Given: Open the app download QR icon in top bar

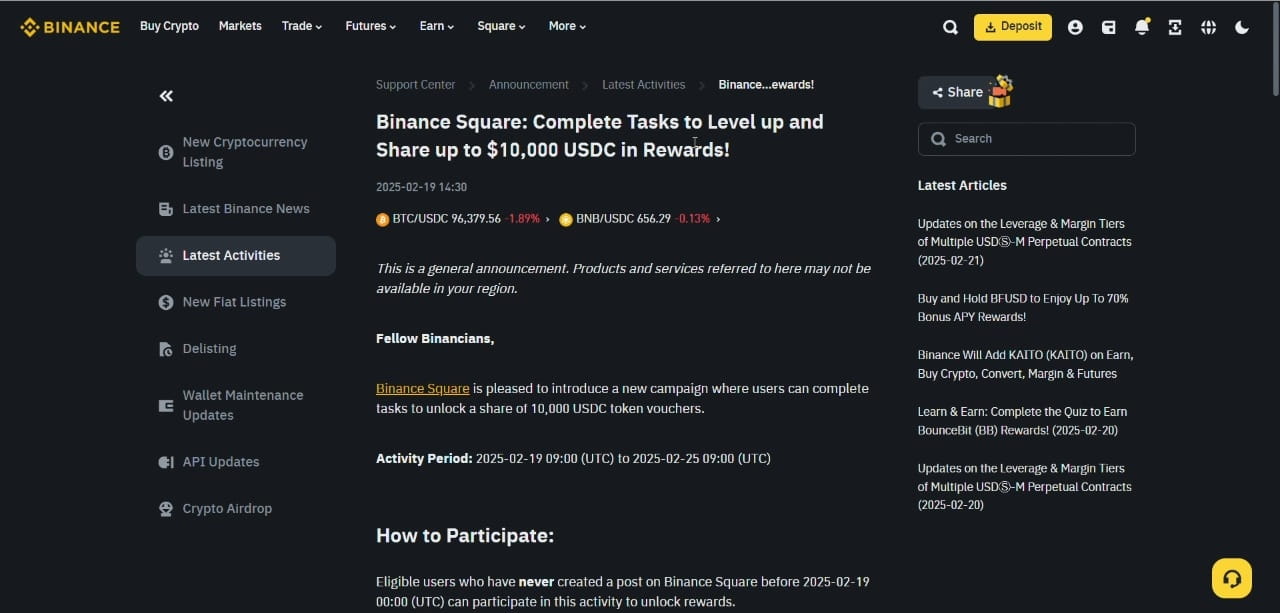Looking at the screenshot, I should (1175, 27).
